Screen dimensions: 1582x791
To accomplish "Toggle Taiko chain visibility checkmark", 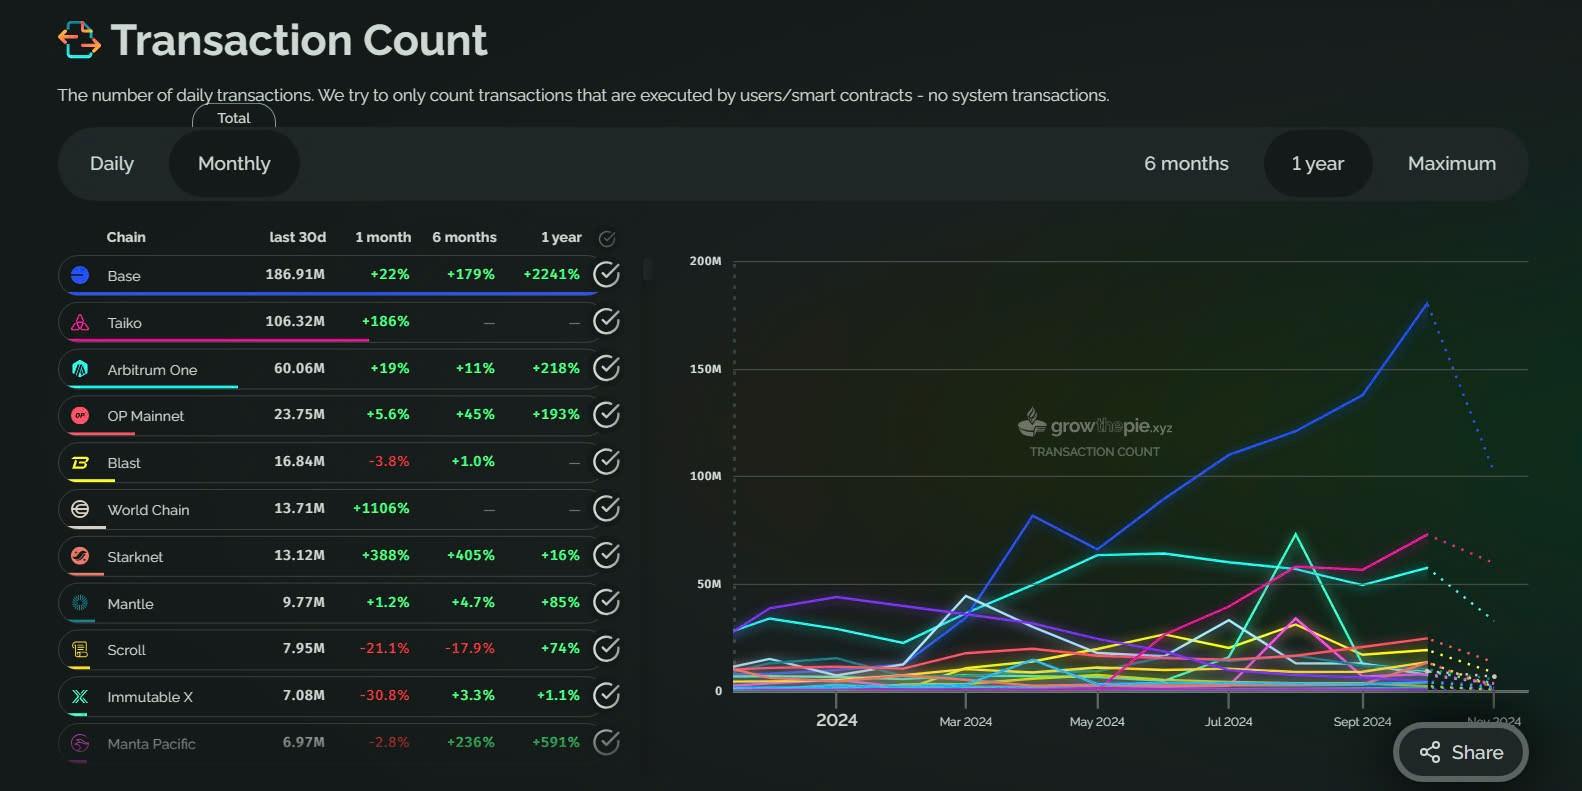I will coord(606,321).
